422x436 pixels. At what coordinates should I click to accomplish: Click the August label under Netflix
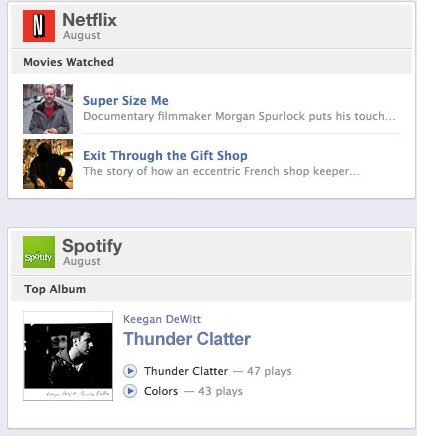point(82,35)
